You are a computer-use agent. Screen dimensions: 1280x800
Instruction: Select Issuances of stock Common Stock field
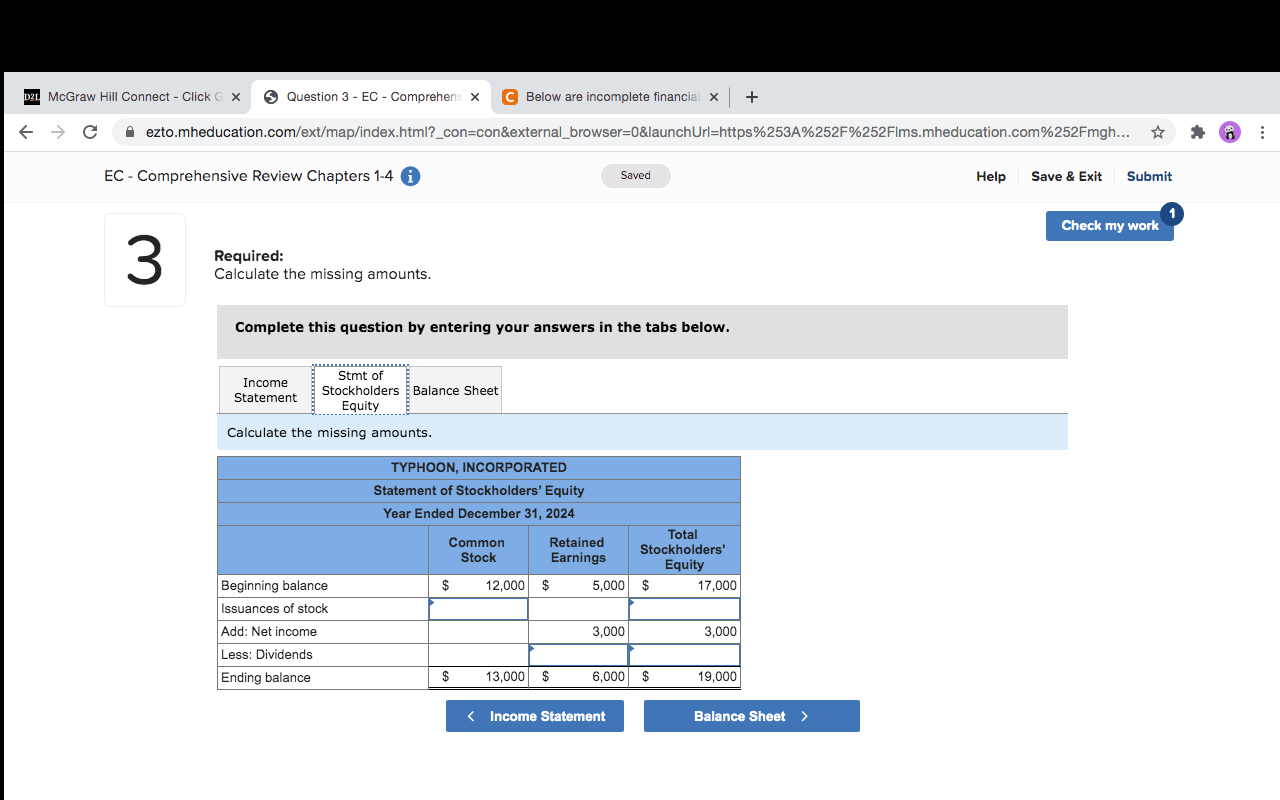point(479,609)
